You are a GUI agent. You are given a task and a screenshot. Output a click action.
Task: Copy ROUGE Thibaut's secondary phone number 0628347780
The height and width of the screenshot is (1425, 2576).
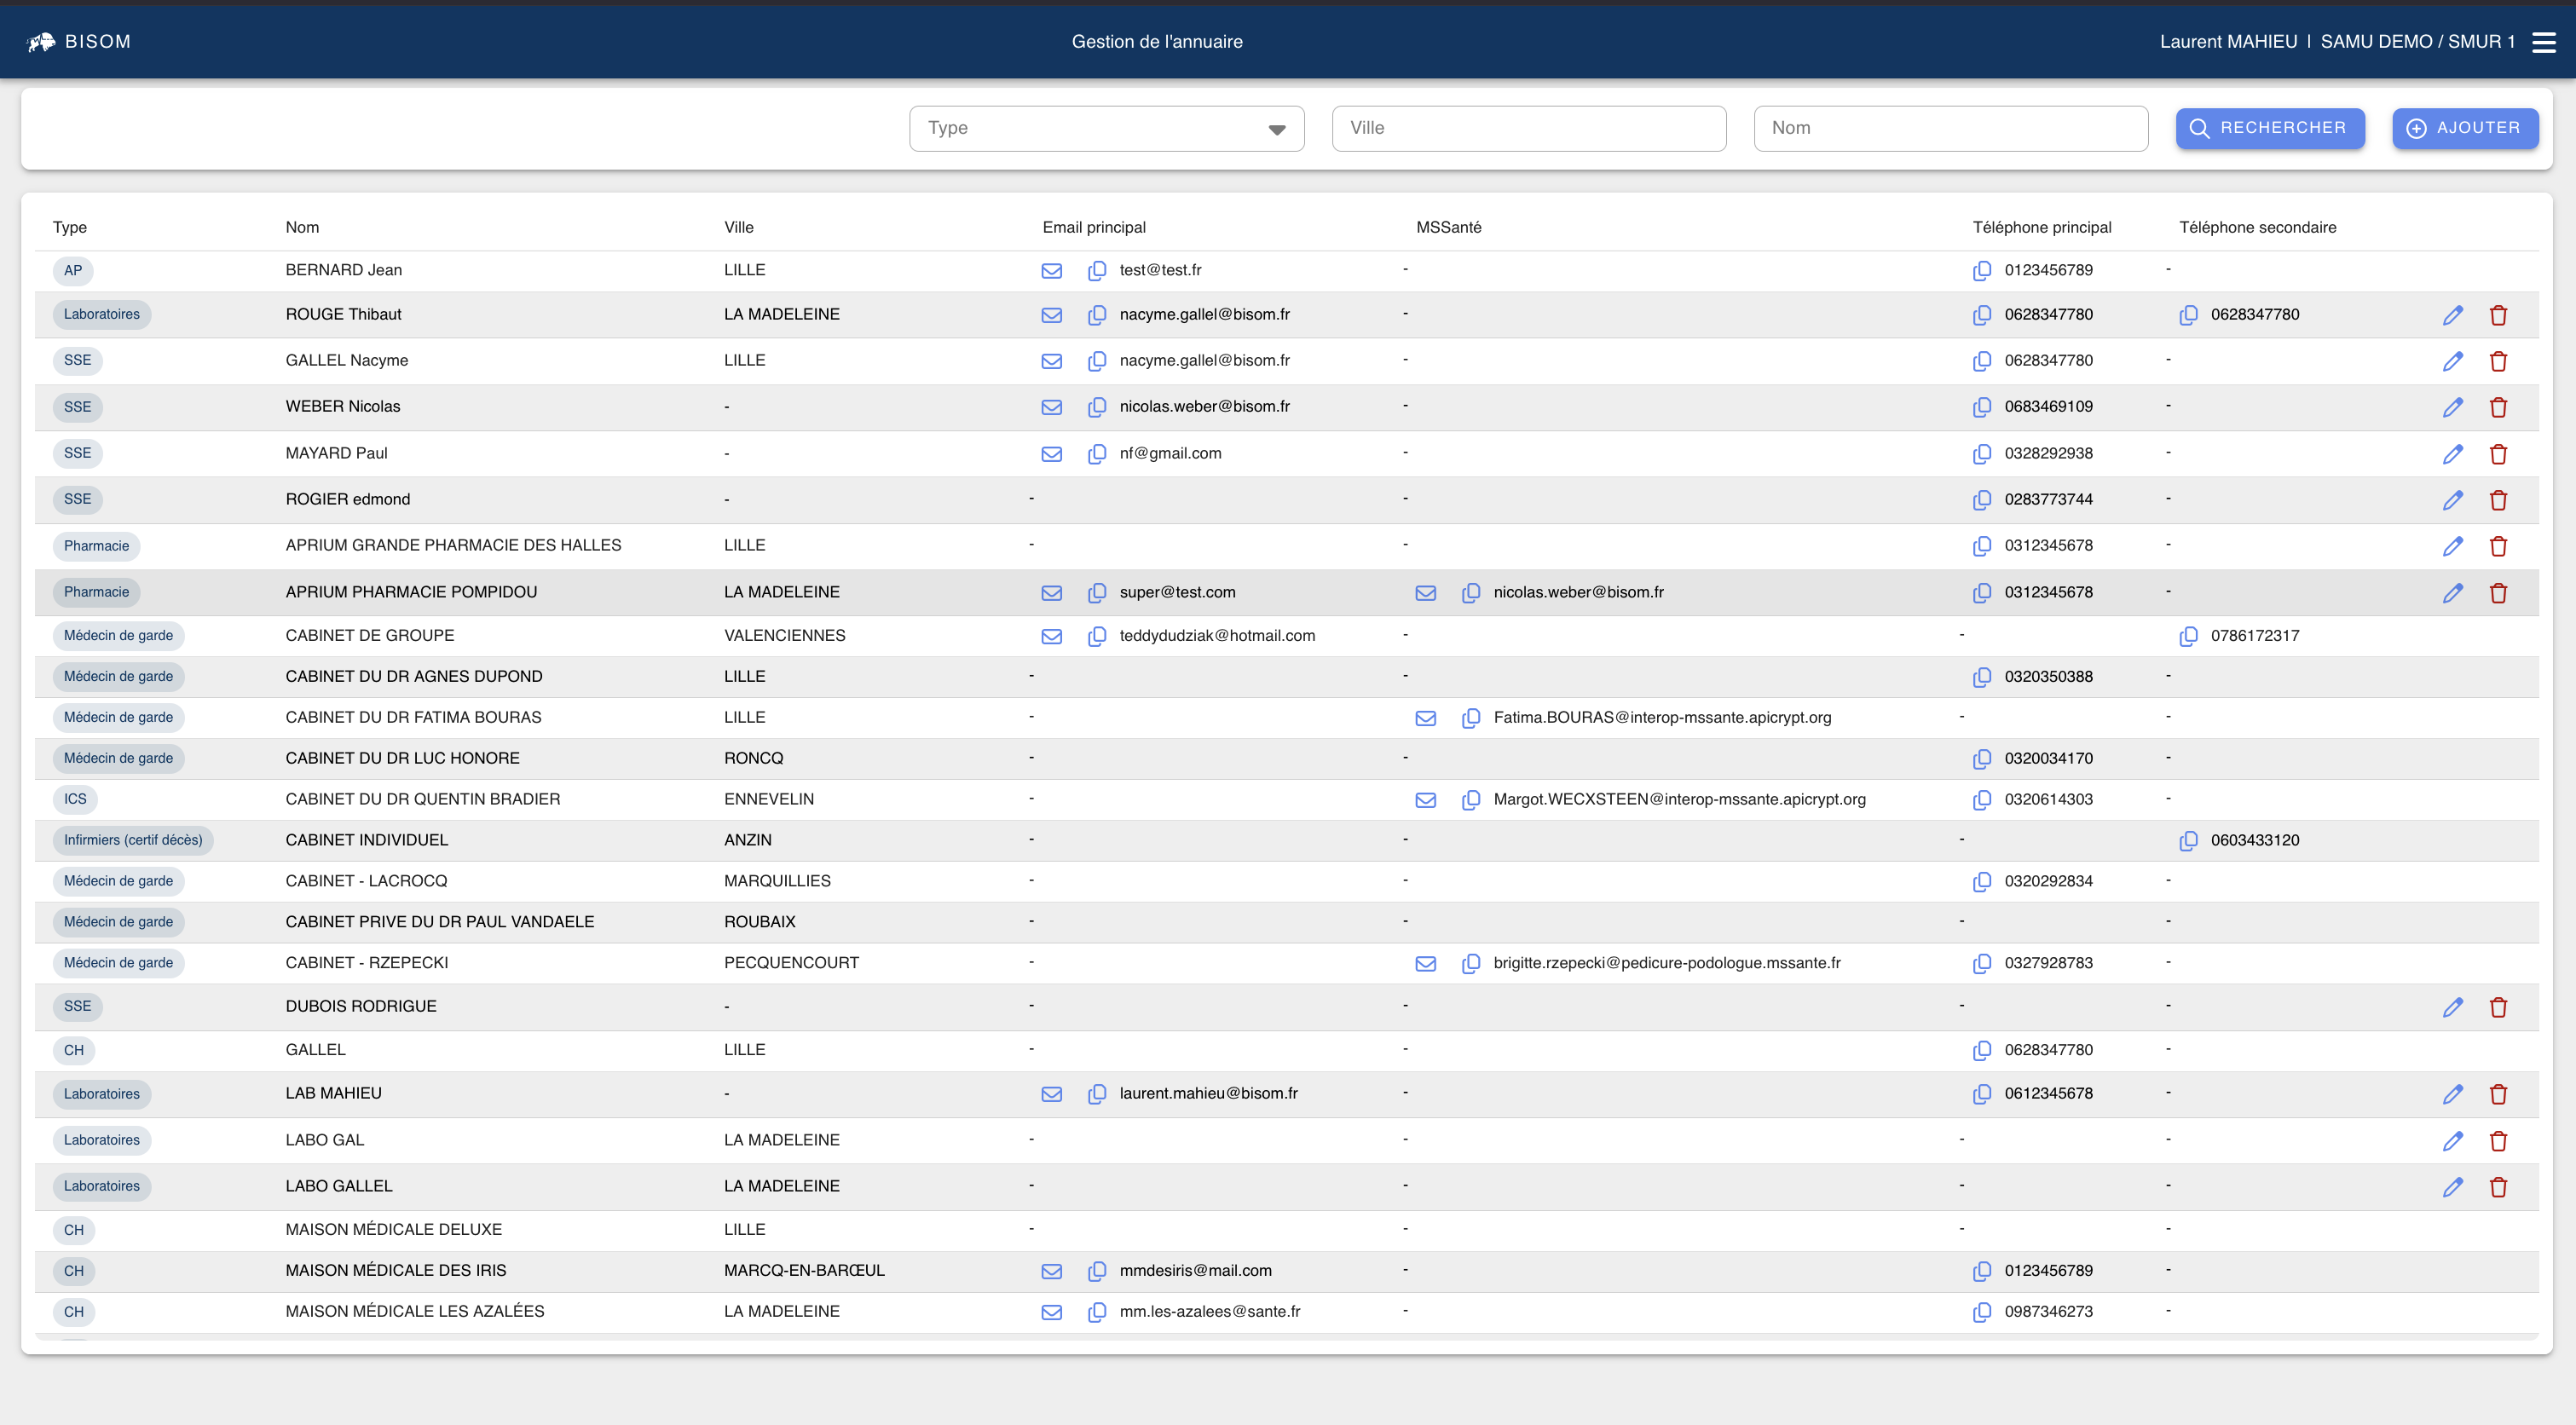(2188, 315)
